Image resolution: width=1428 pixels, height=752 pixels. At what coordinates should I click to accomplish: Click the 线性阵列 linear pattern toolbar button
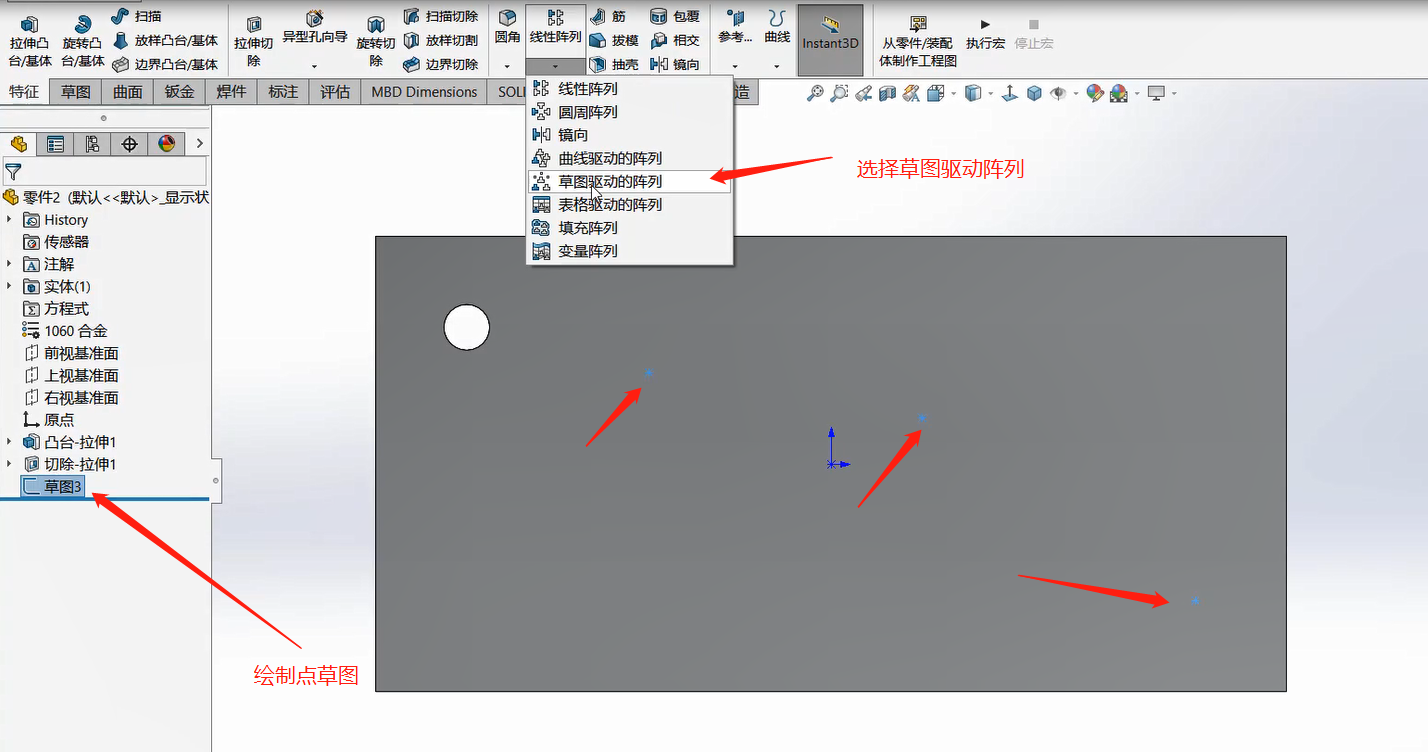[555, 28]
